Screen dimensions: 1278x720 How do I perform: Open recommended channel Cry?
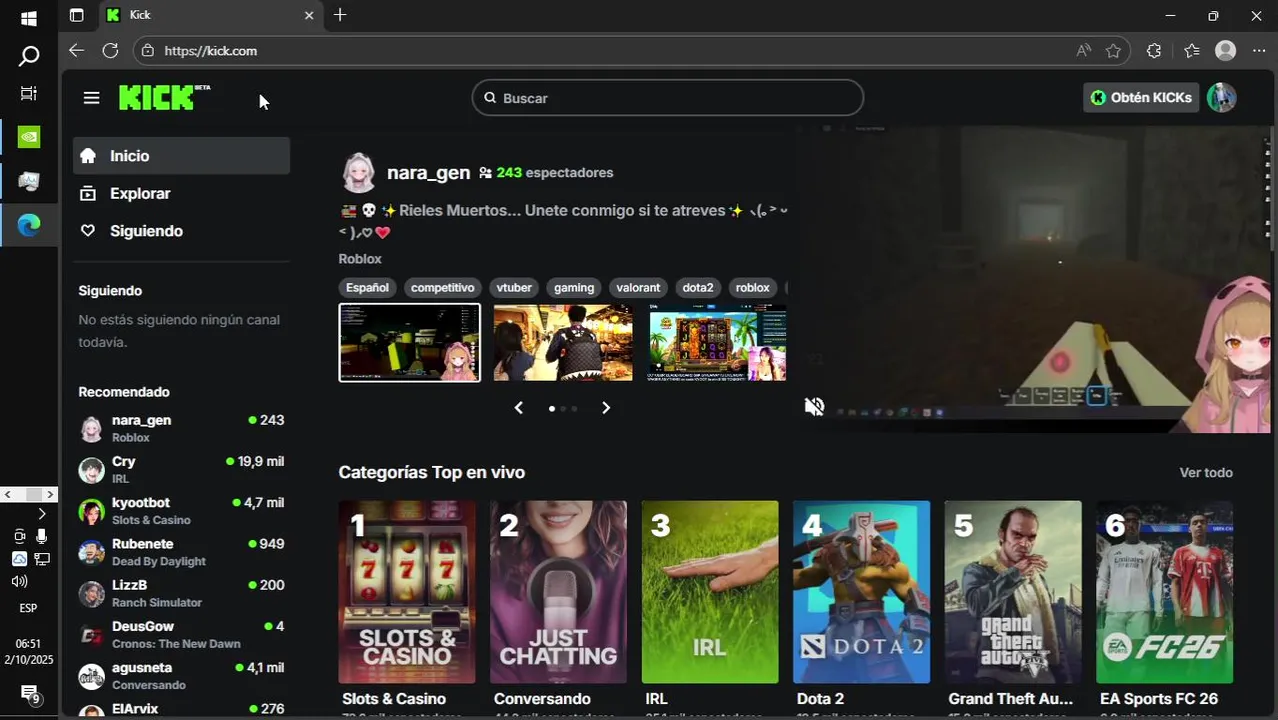[x=181, y=470]
